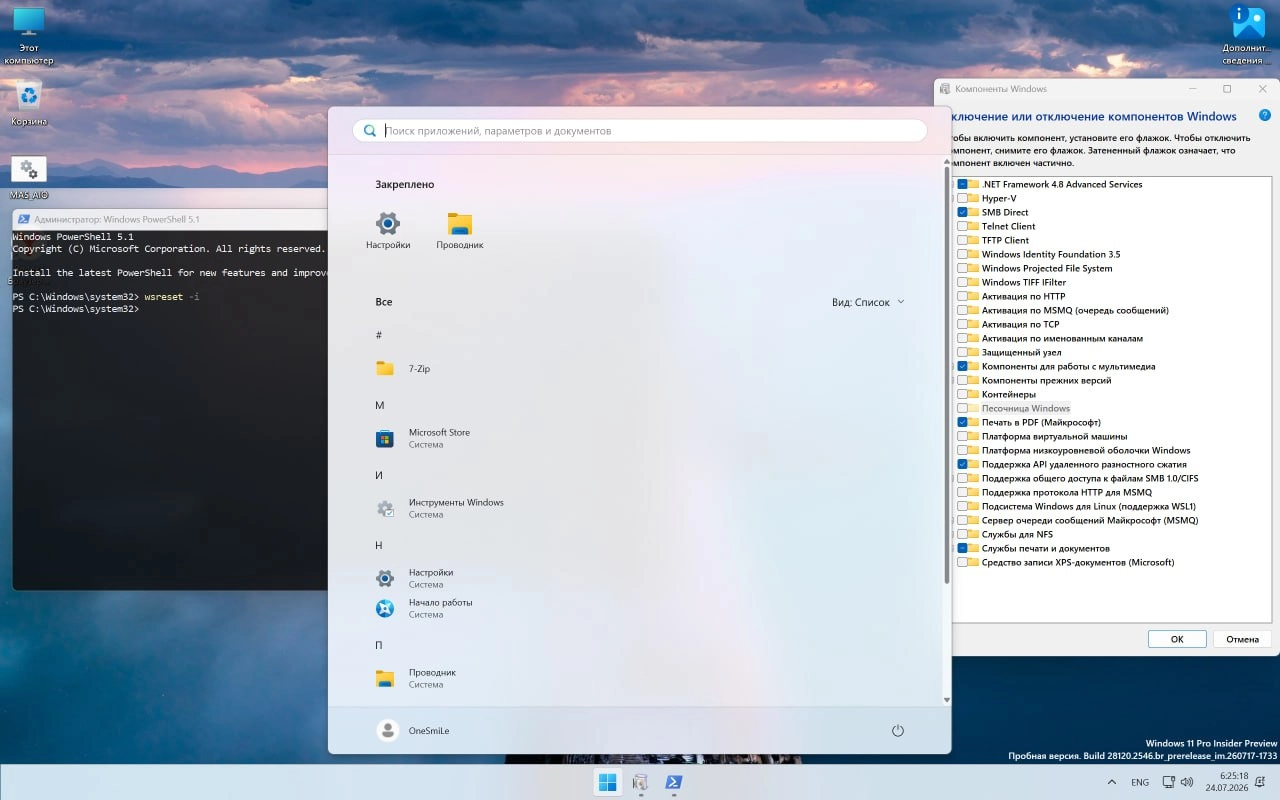Click the OK button in Компоненты Windows
Screen dimensions: 1280x800
(1177, 639)
